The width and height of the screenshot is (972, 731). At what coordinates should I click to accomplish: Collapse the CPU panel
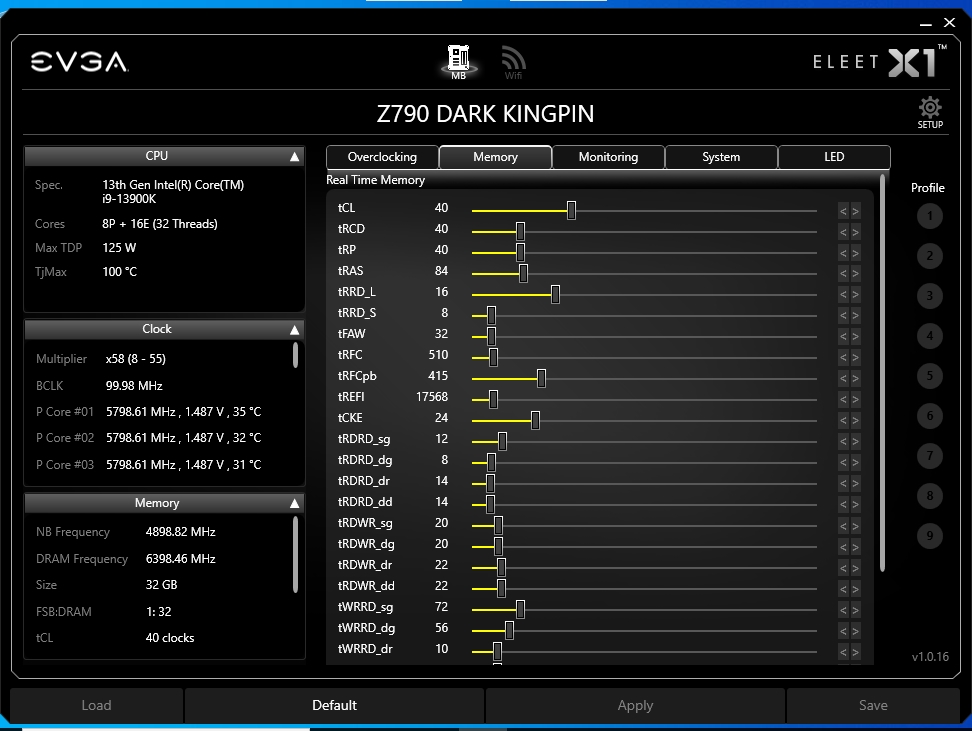(294, 157)
